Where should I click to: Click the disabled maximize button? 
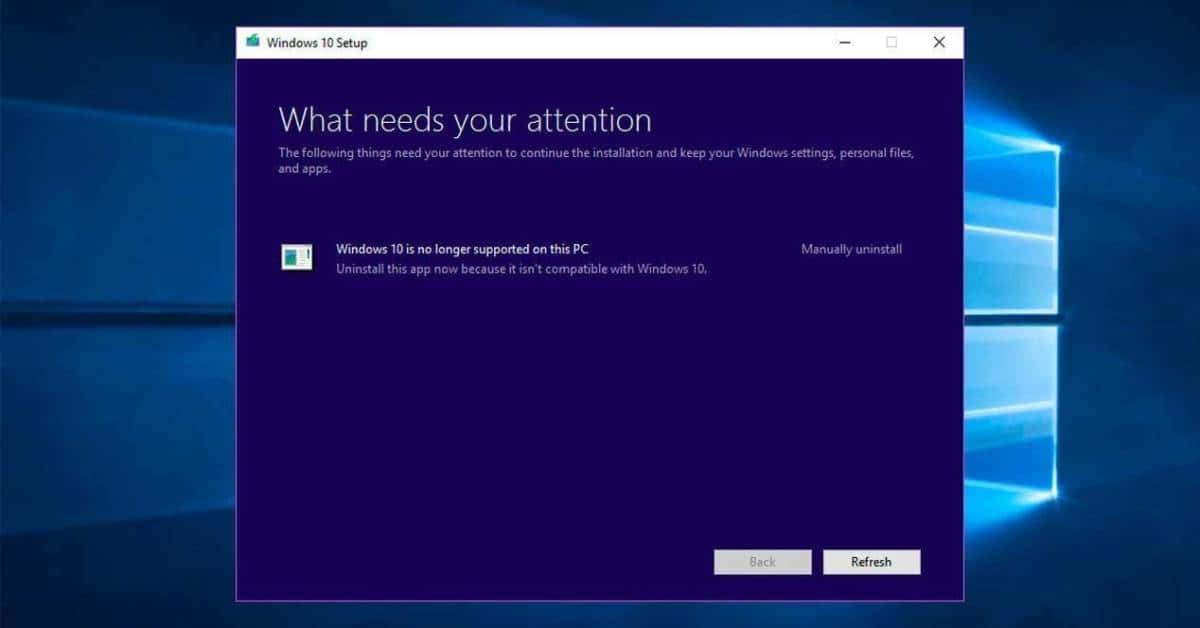(x=892, y=42)
